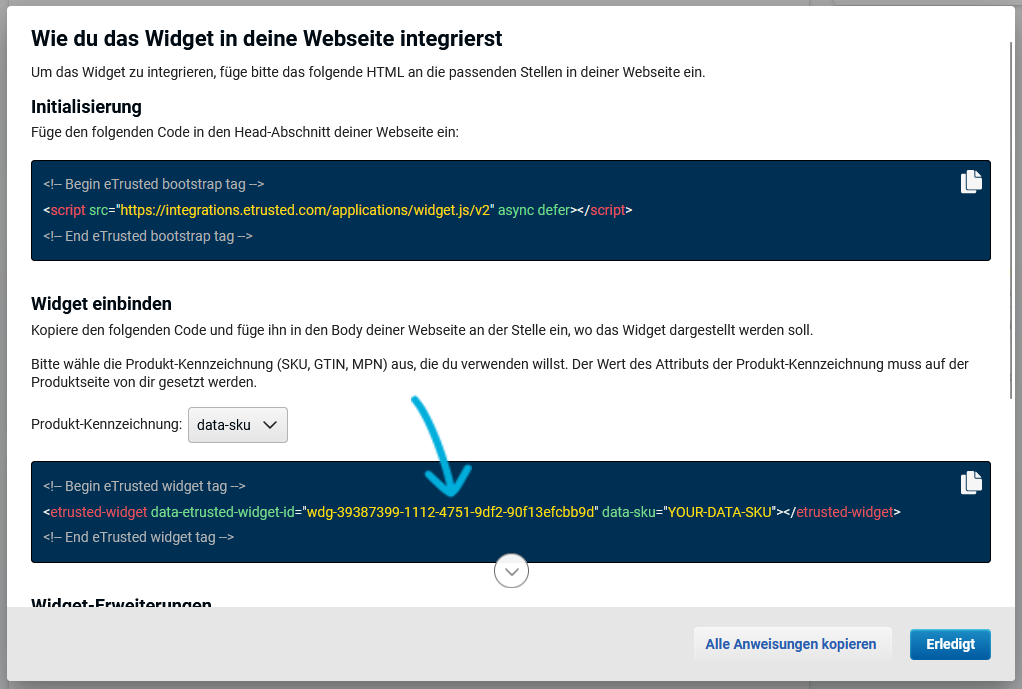Click the dialog's vertical scrollbar

pos(1012,220)
